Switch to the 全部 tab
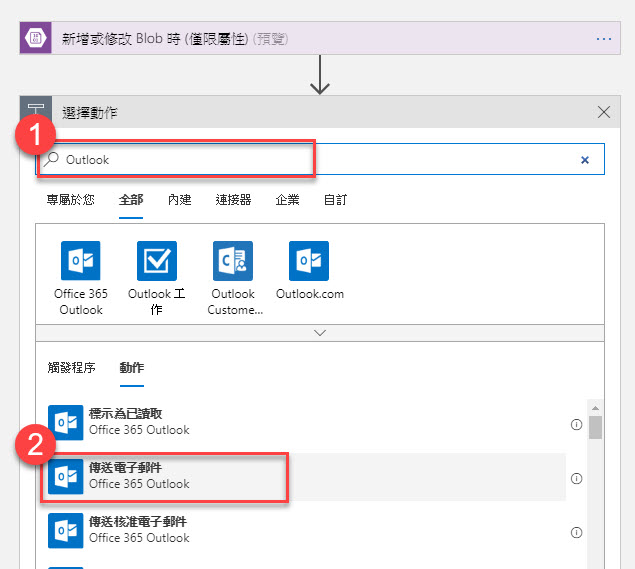The width and height of the screenshot is (635, 569). point(131,200)
